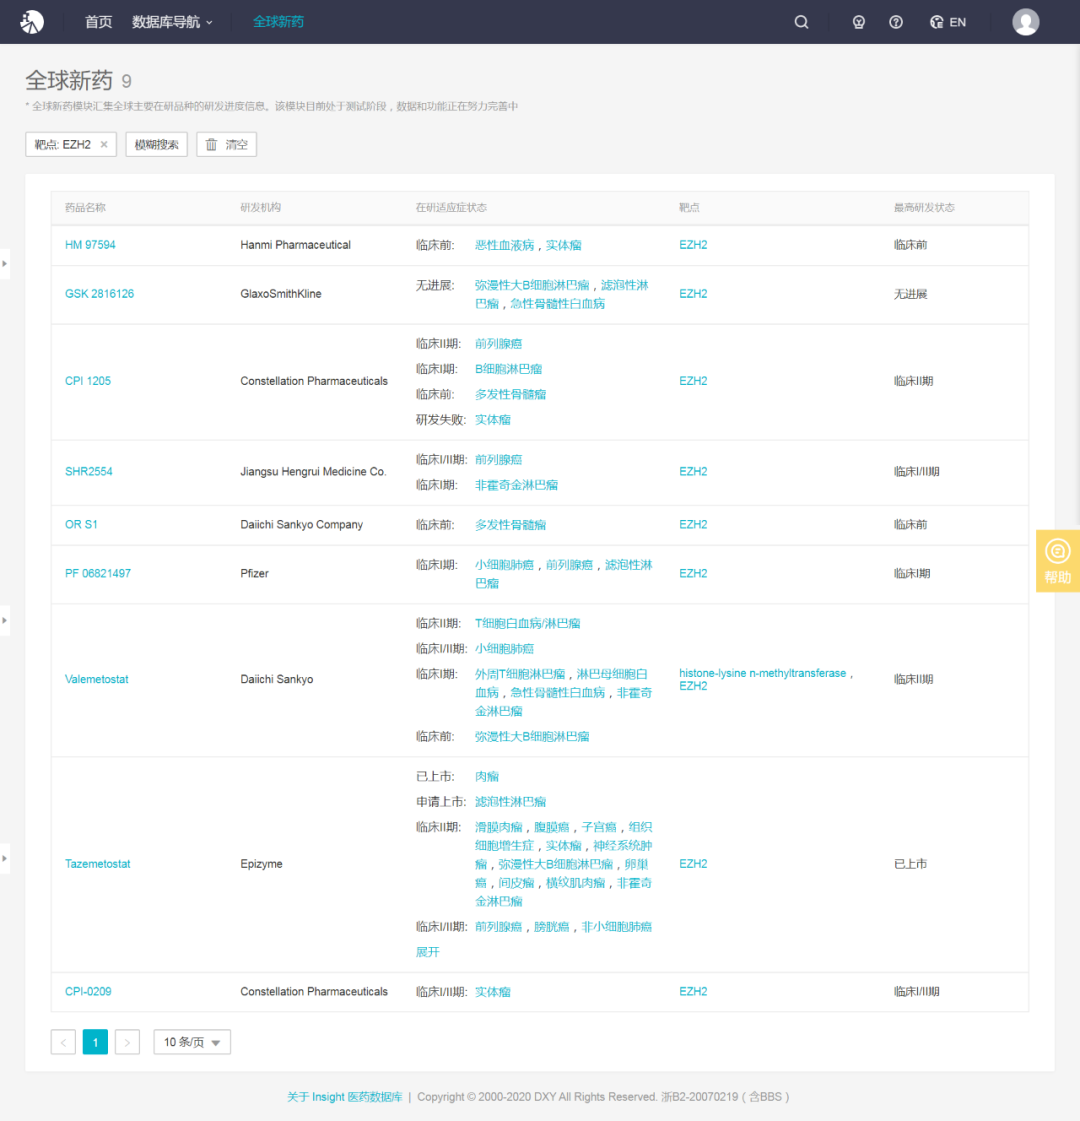The image size is (1080, 1121).
Task: Open the 数据库导航 dropdown menu
Action: click(x=172, y=22)
